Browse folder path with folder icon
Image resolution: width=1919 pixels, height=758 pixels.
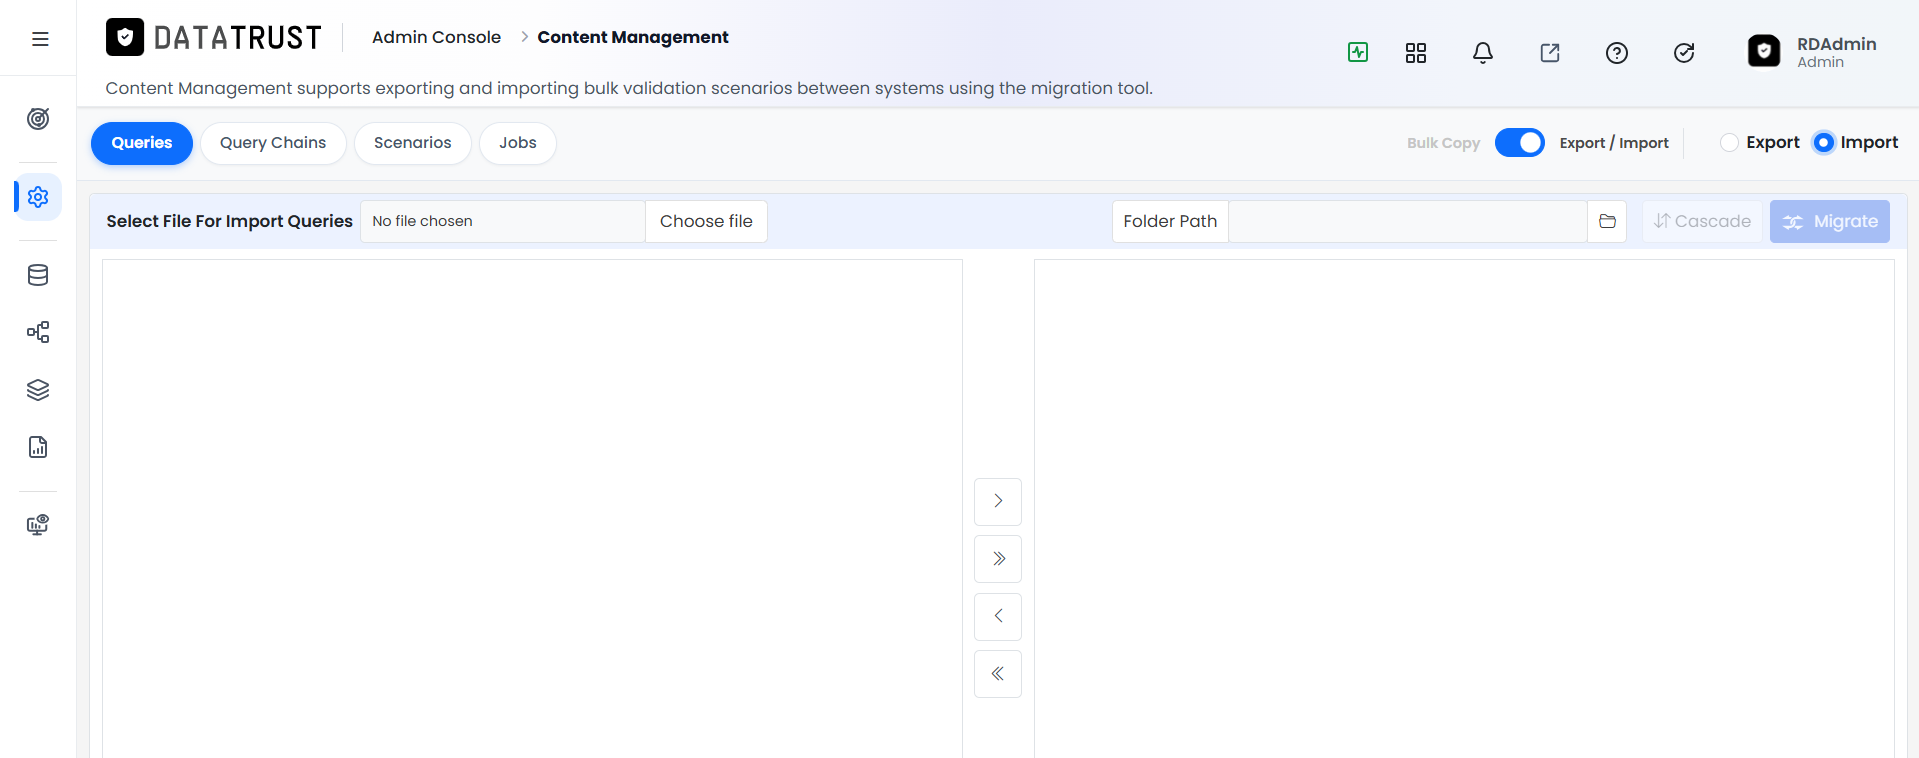pyautogui.click(x=1607, y=221)
